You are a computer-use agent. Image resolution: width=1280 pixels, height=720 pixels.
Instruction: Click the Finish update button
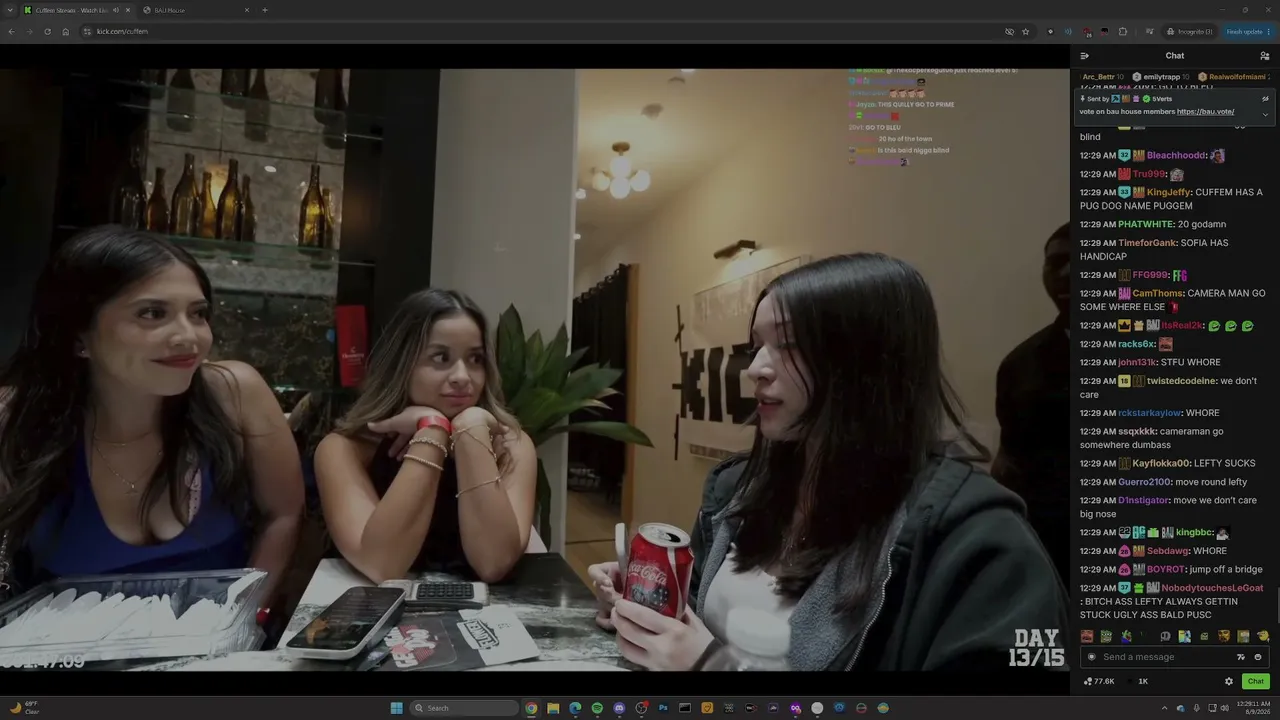(1250, 31)
